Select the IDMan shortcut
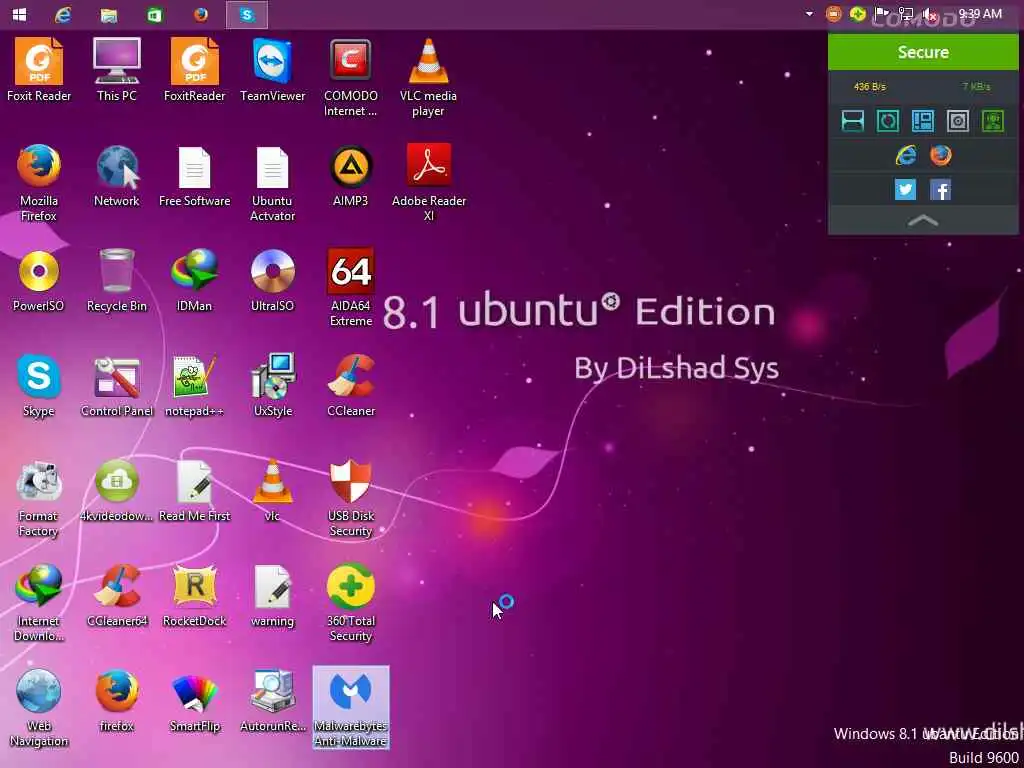The image size is (1024, 768). click(195, 280)
